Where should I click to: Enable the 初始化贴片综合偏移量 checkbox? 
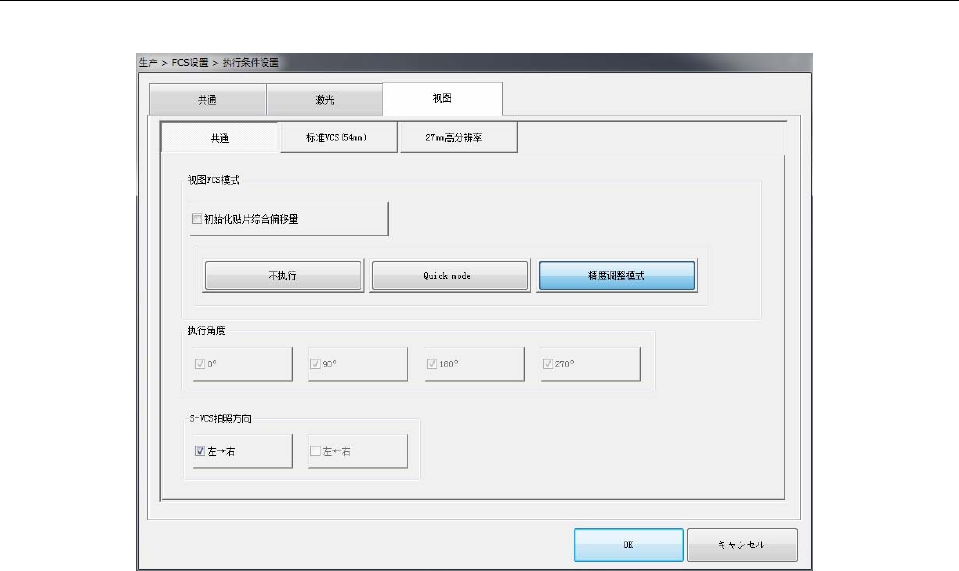tap(197, 219)
